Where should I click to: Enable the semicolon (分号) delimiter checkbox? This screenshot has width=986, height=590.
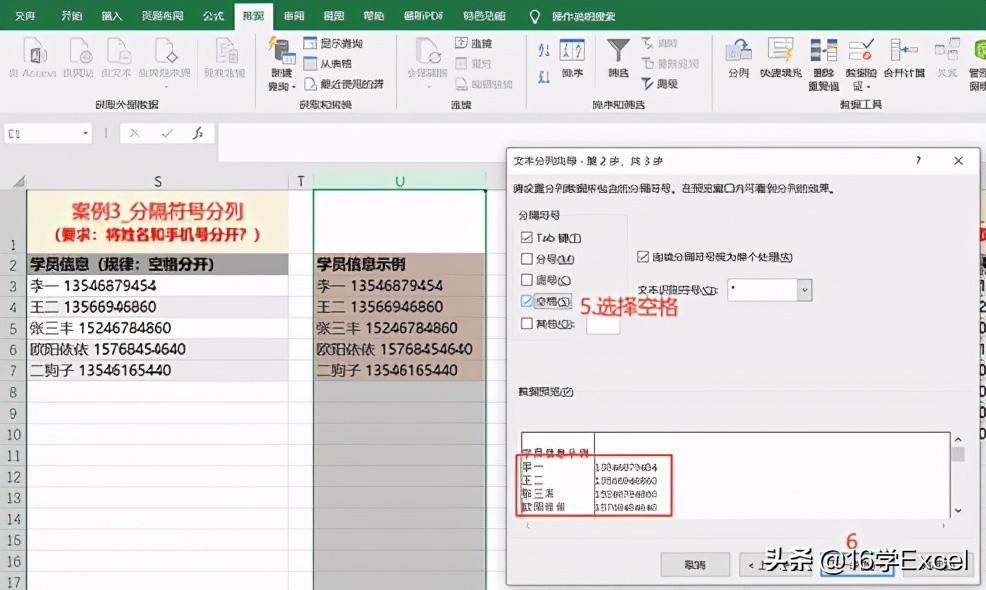click(x=527, y=259)
